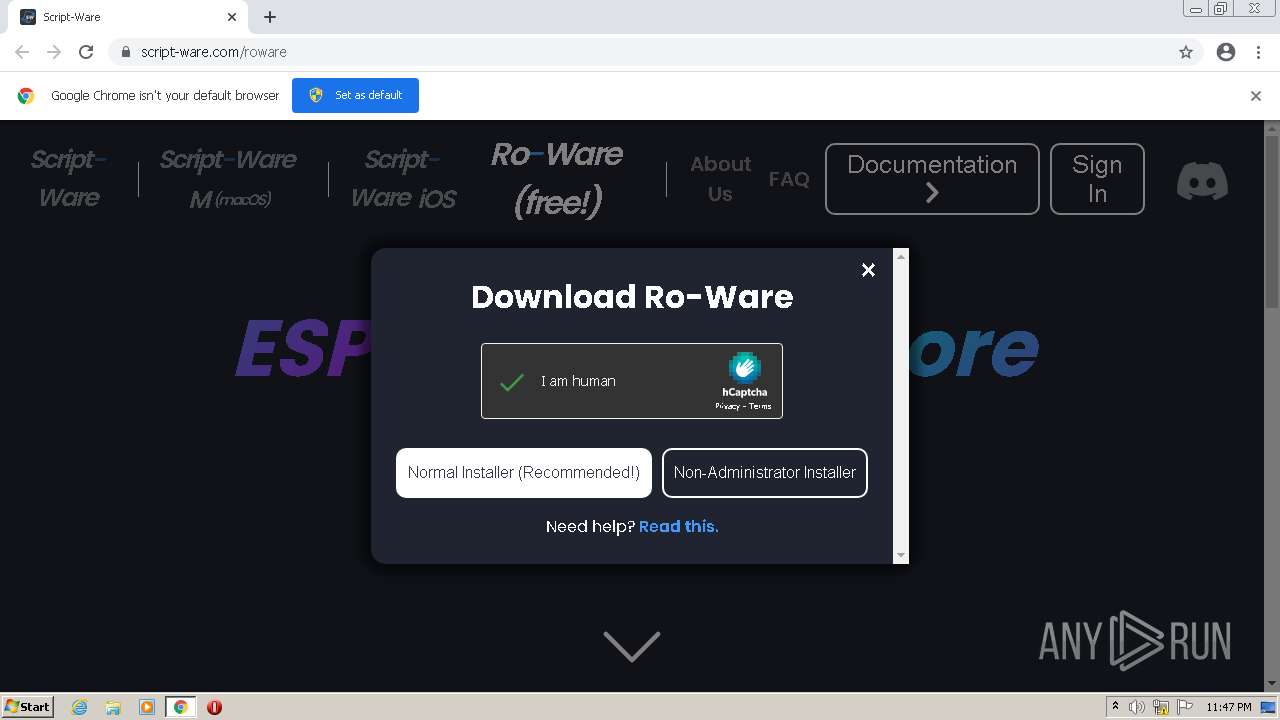Screen dimensions: 1280x720
Task: Open the network tray icon
Action: pyautogui.click(x=1161, y=707)
